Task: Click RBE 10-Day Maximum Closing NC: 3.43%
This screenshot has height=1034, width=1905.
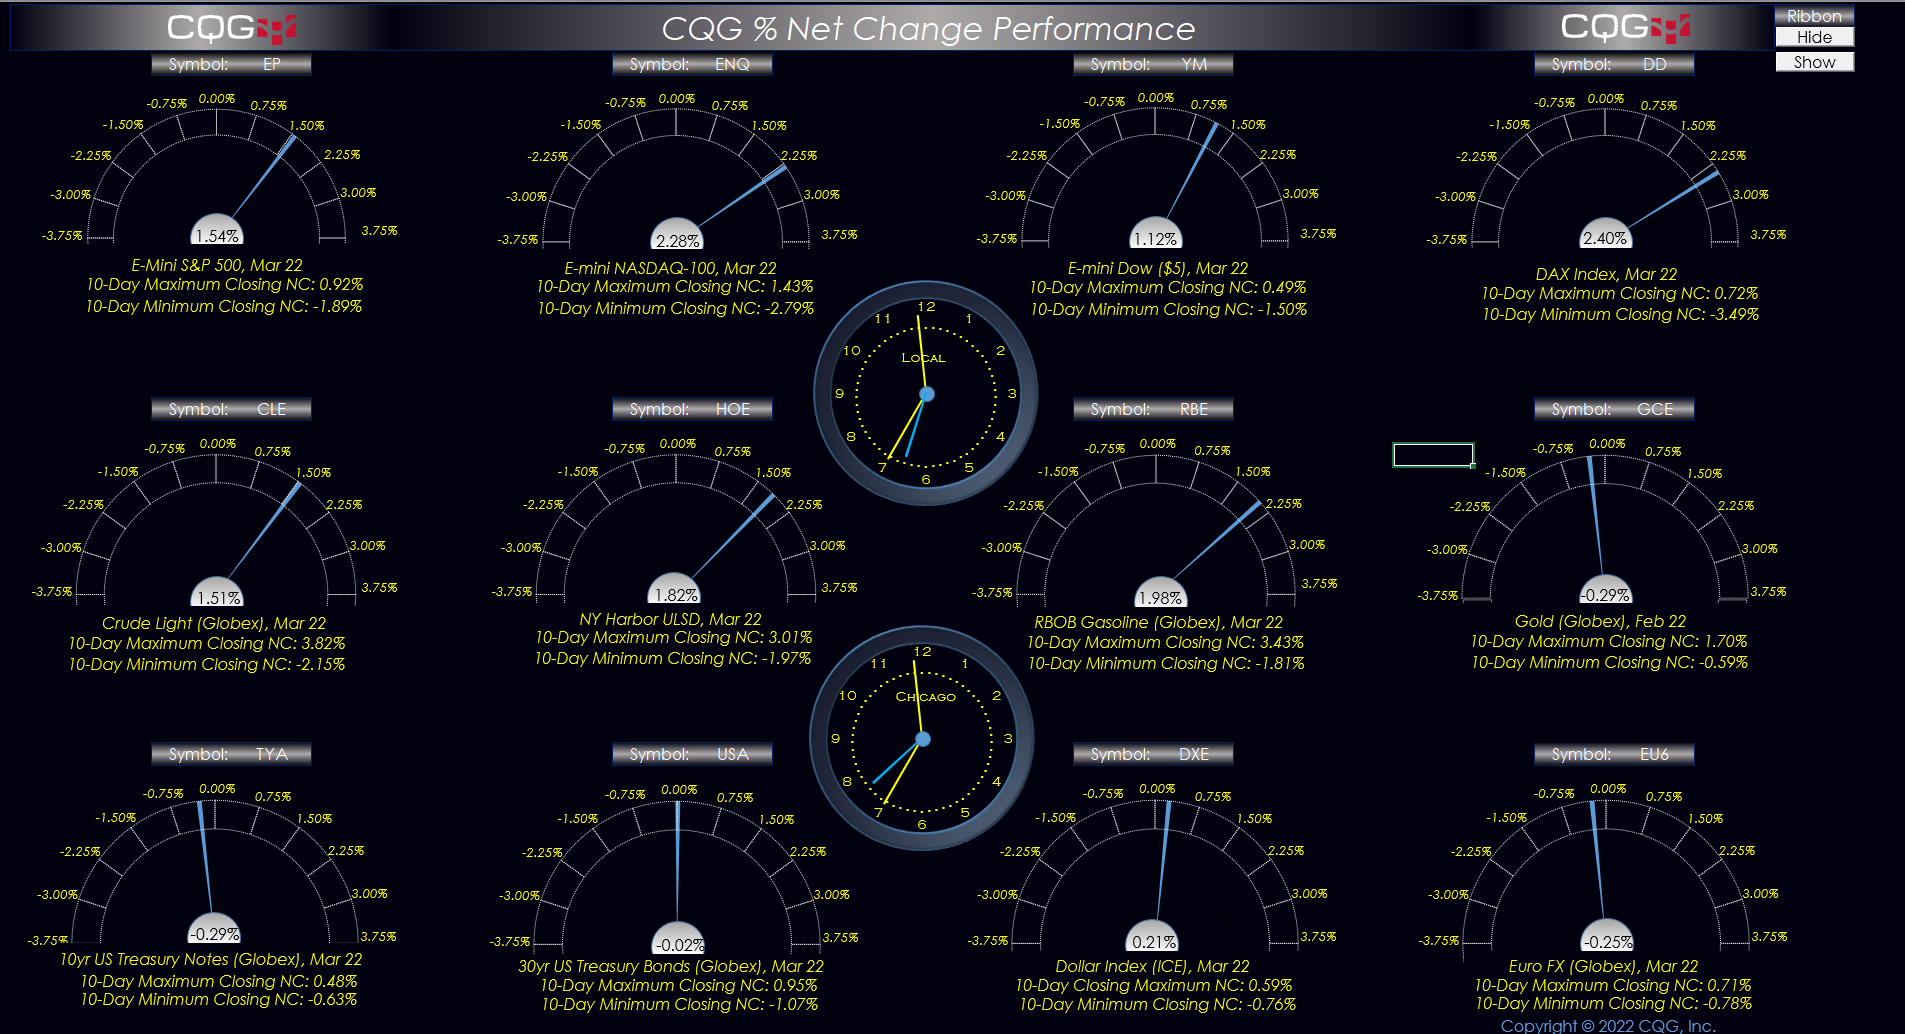Action: click(1165, 642)
